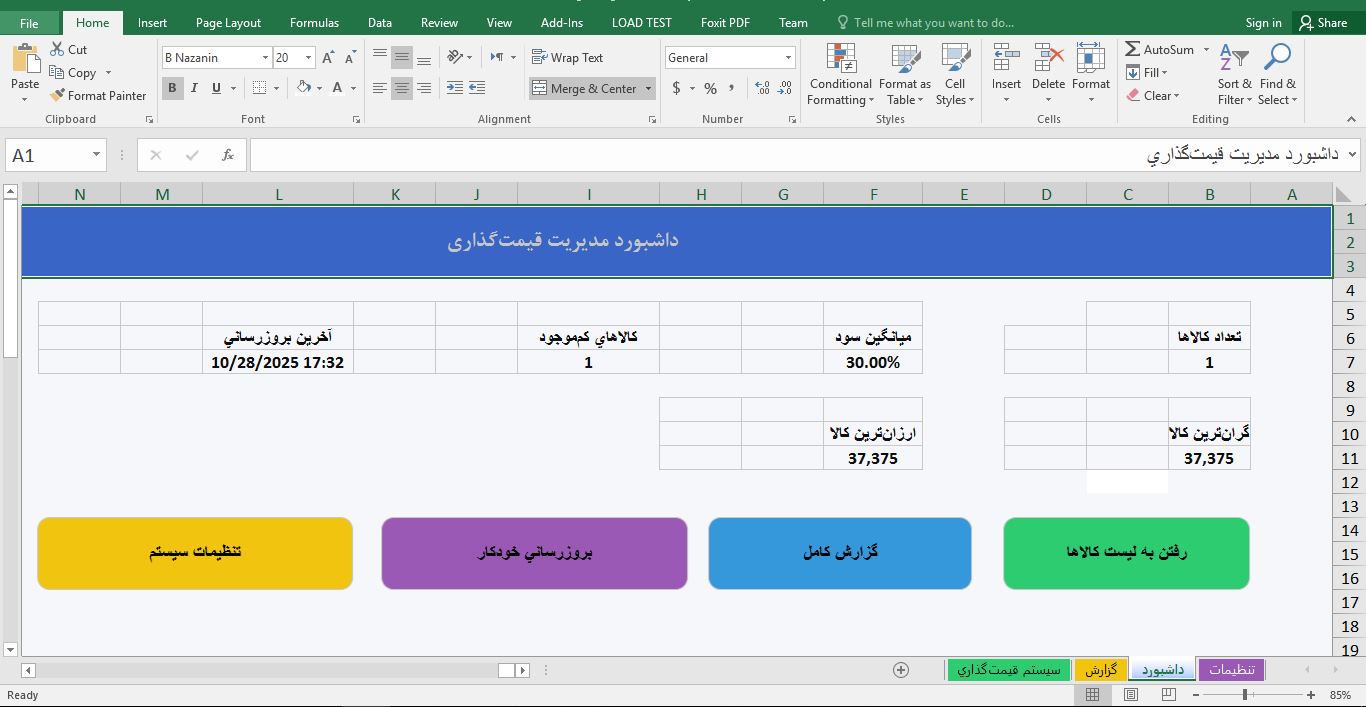
Task: Open the Merge & Center dropdown arrow
Action: coord(648,88)
